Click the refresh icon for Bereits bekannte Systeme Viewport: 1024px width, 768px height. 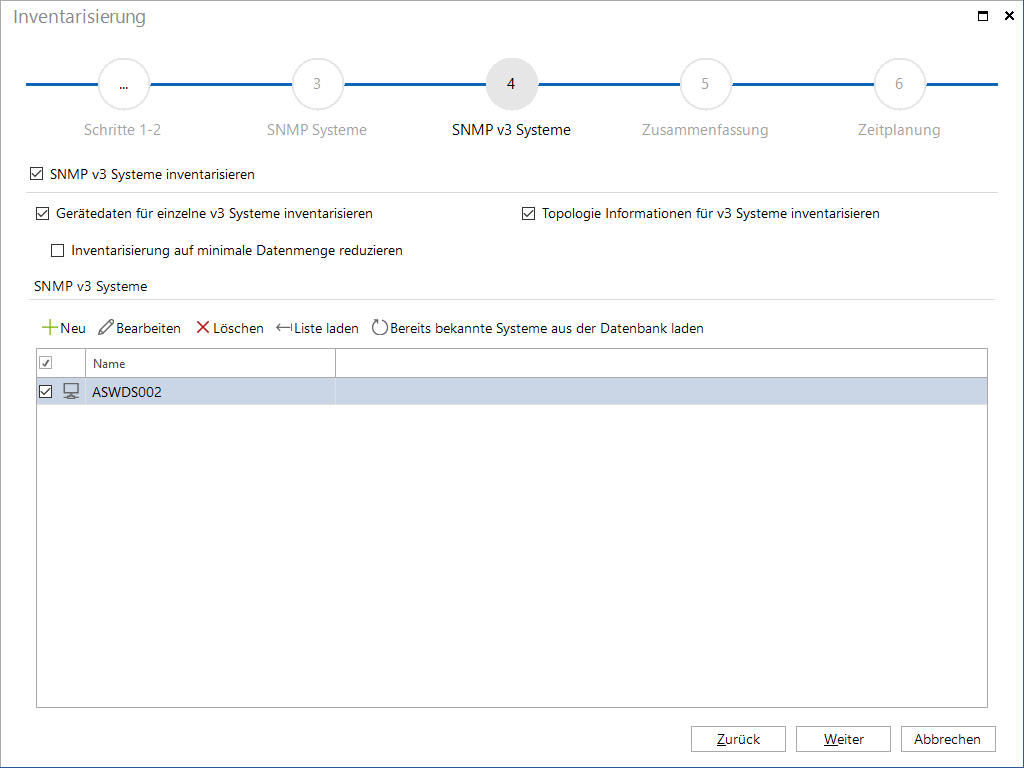[x=379, y=327]
